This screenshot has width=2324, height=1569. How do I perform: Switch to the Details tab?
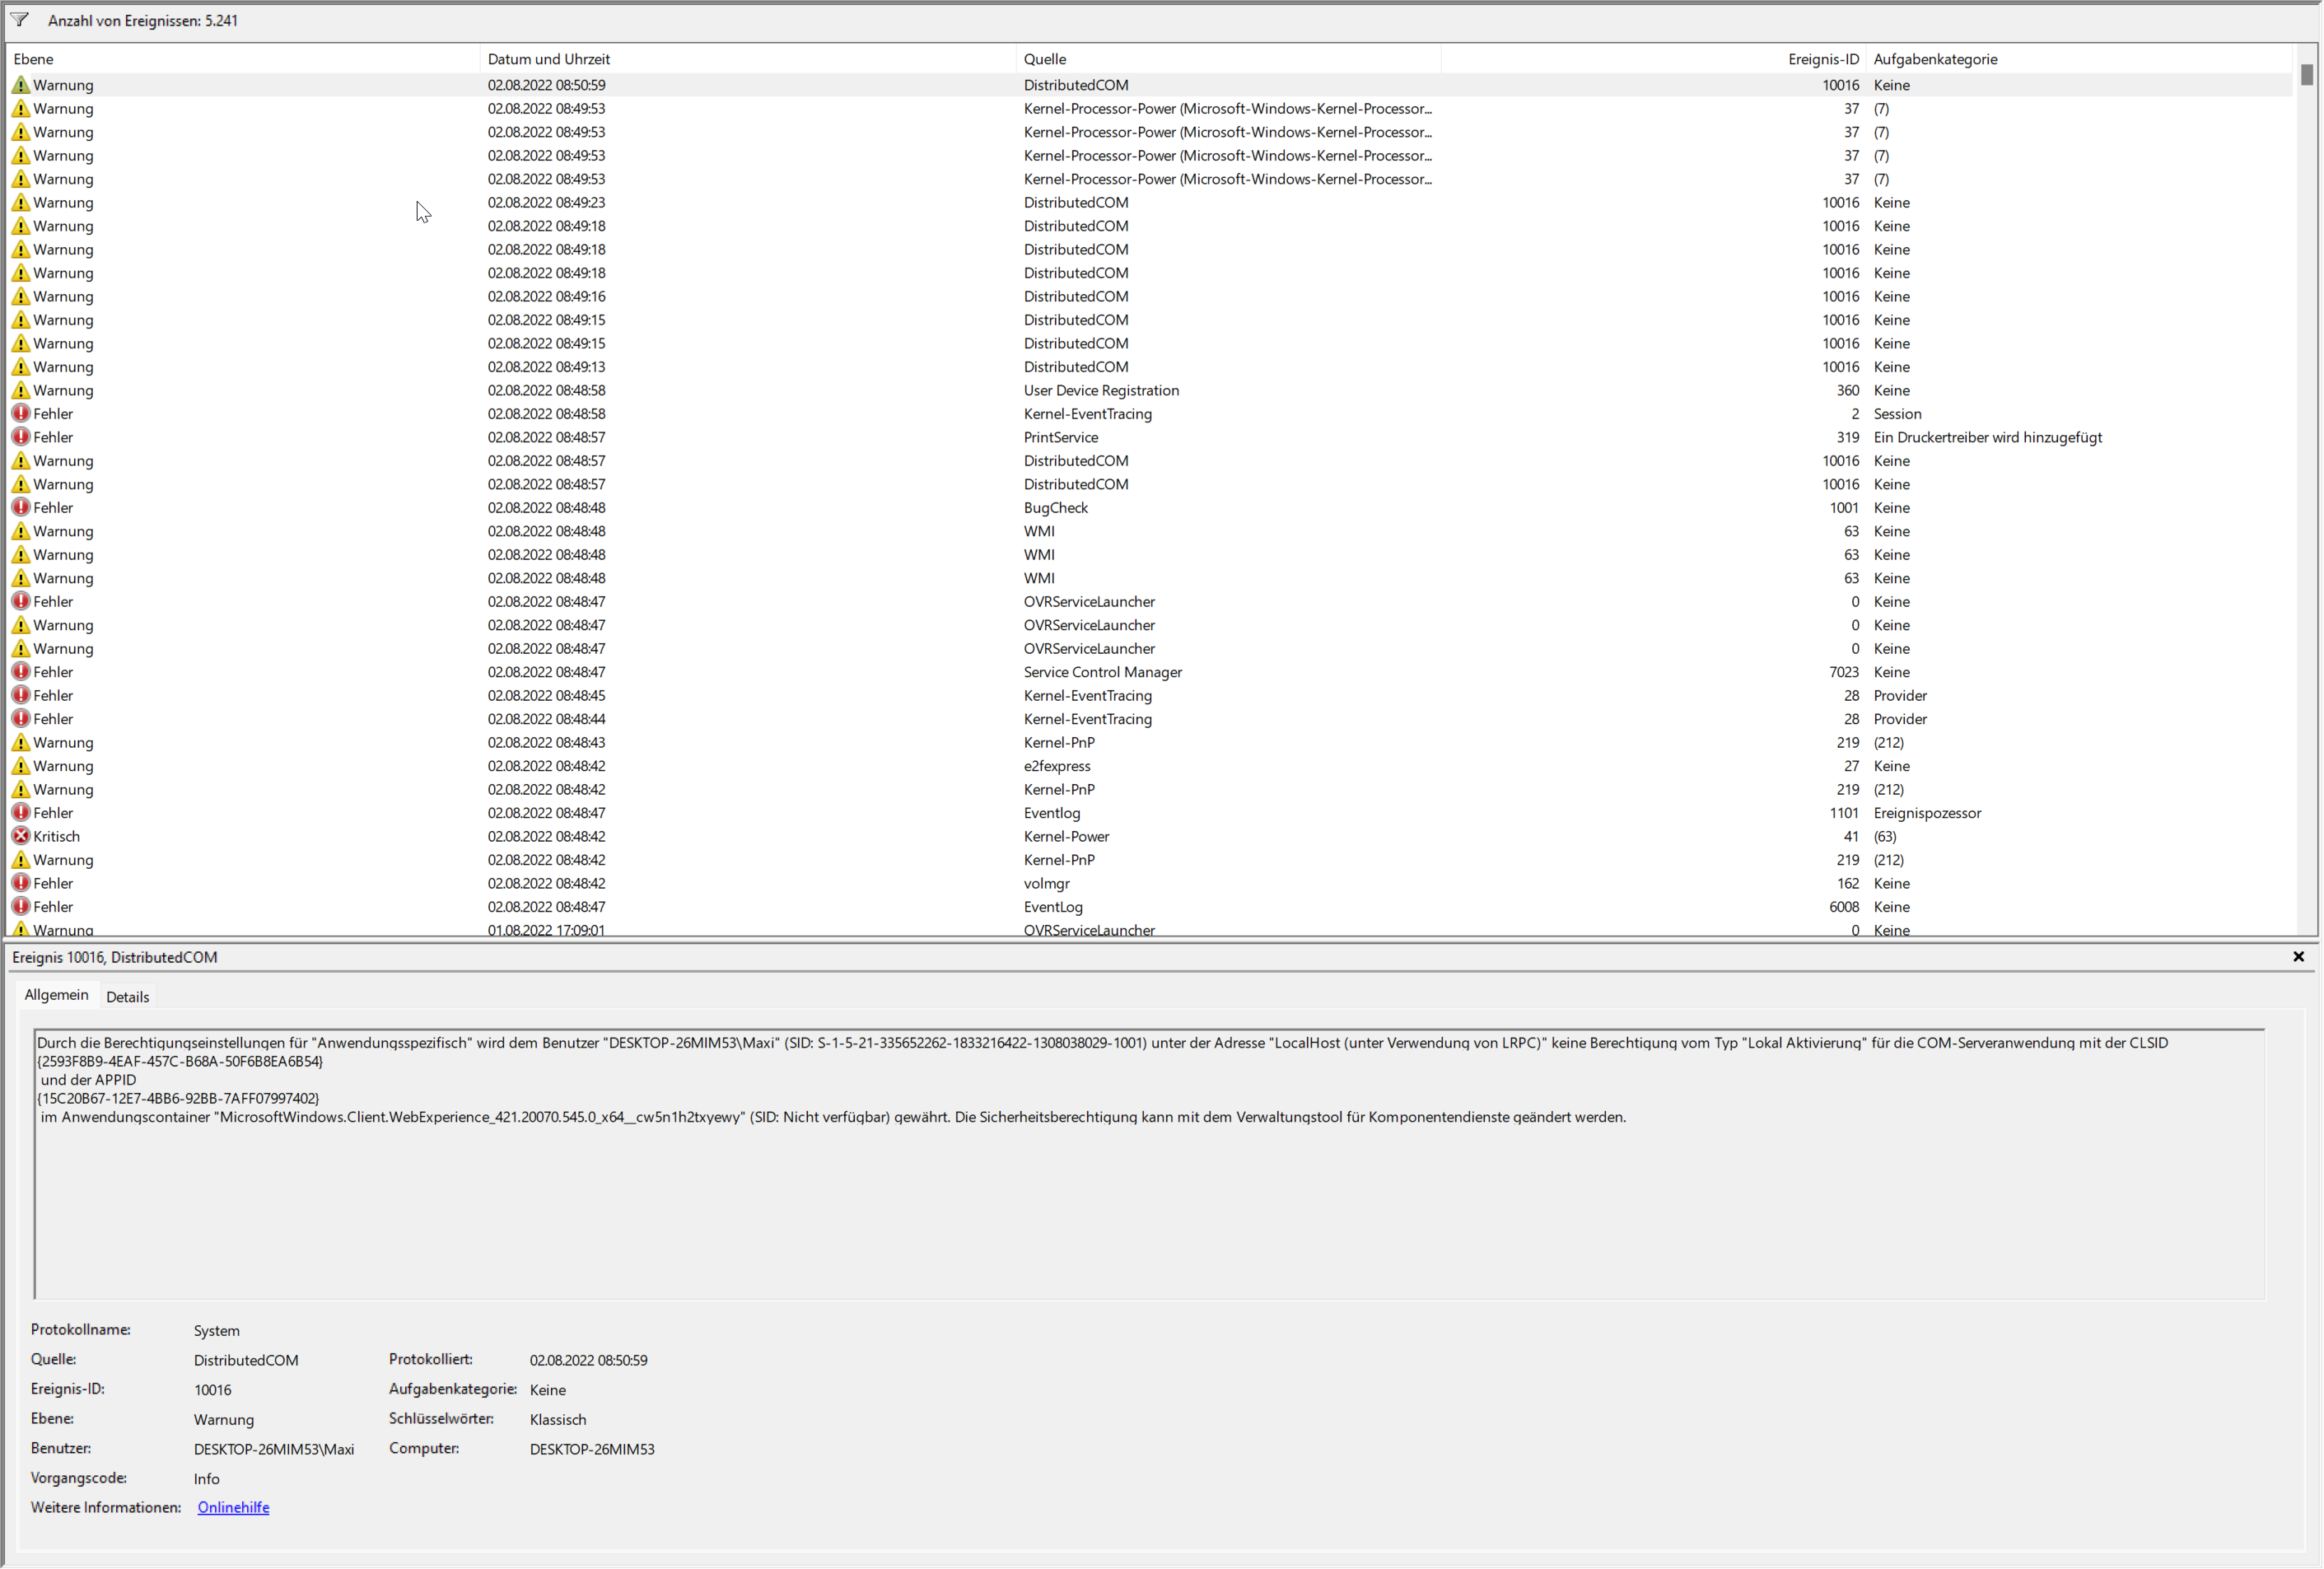point(127,997)
